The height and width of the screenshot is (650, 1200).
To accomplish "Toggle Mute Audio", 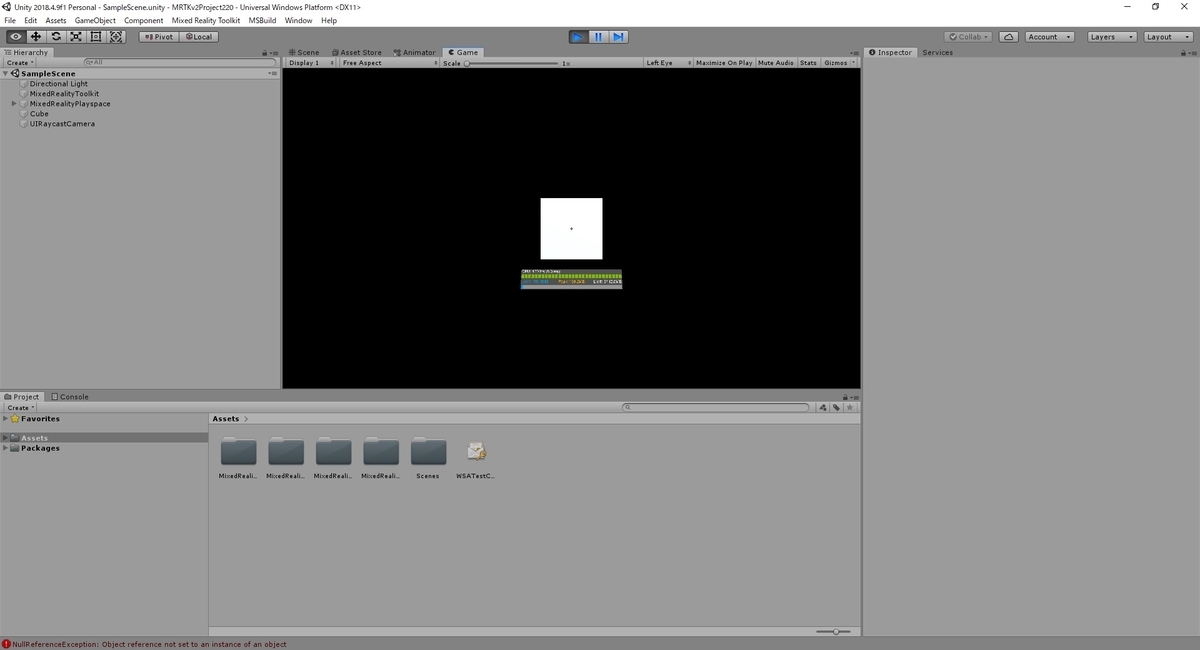I will click(x=776, y=63).
